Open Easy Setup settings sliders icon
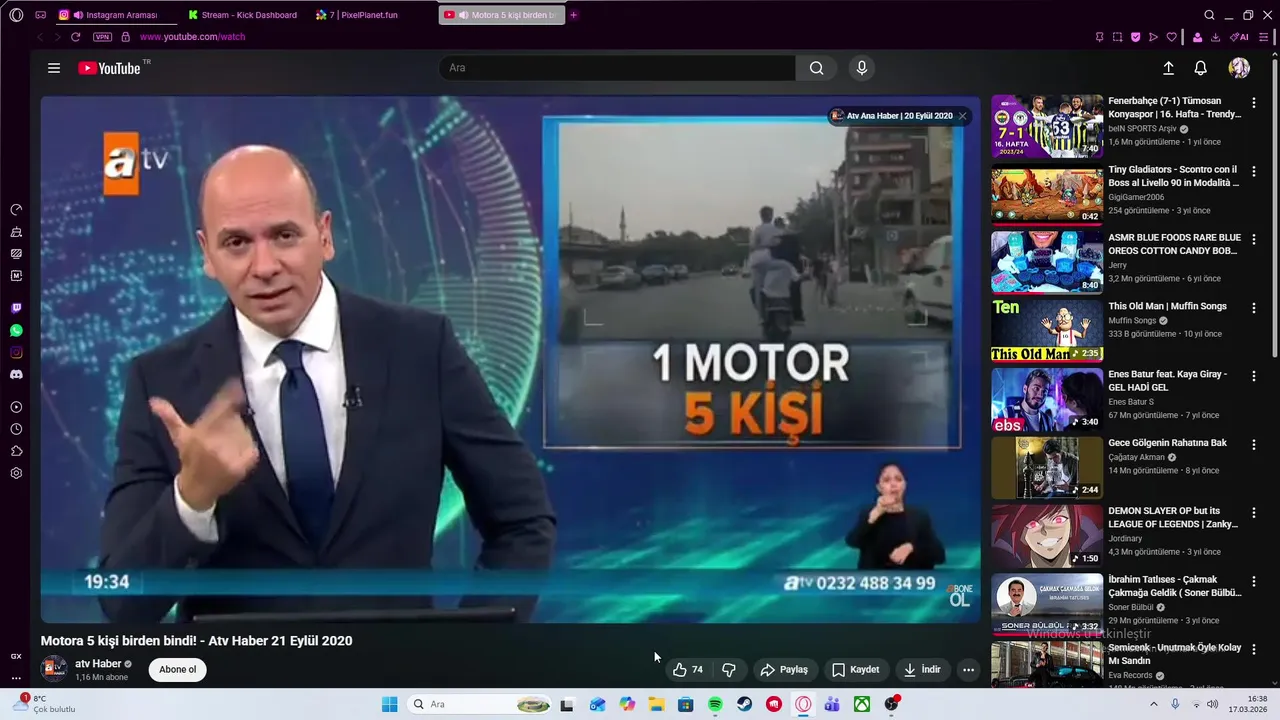This screenshot has width=1280, height=720. click(1263, 37)
